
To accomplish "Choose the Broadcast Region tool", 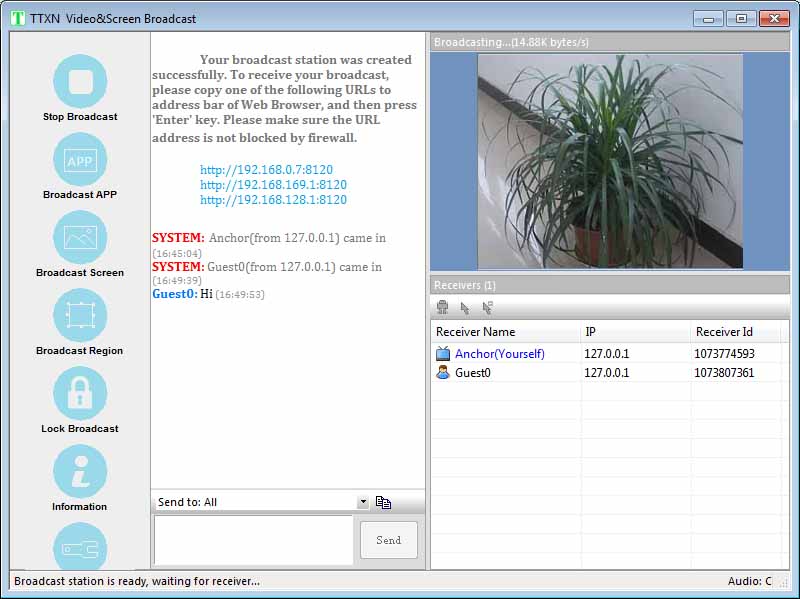I will point(78,316).
